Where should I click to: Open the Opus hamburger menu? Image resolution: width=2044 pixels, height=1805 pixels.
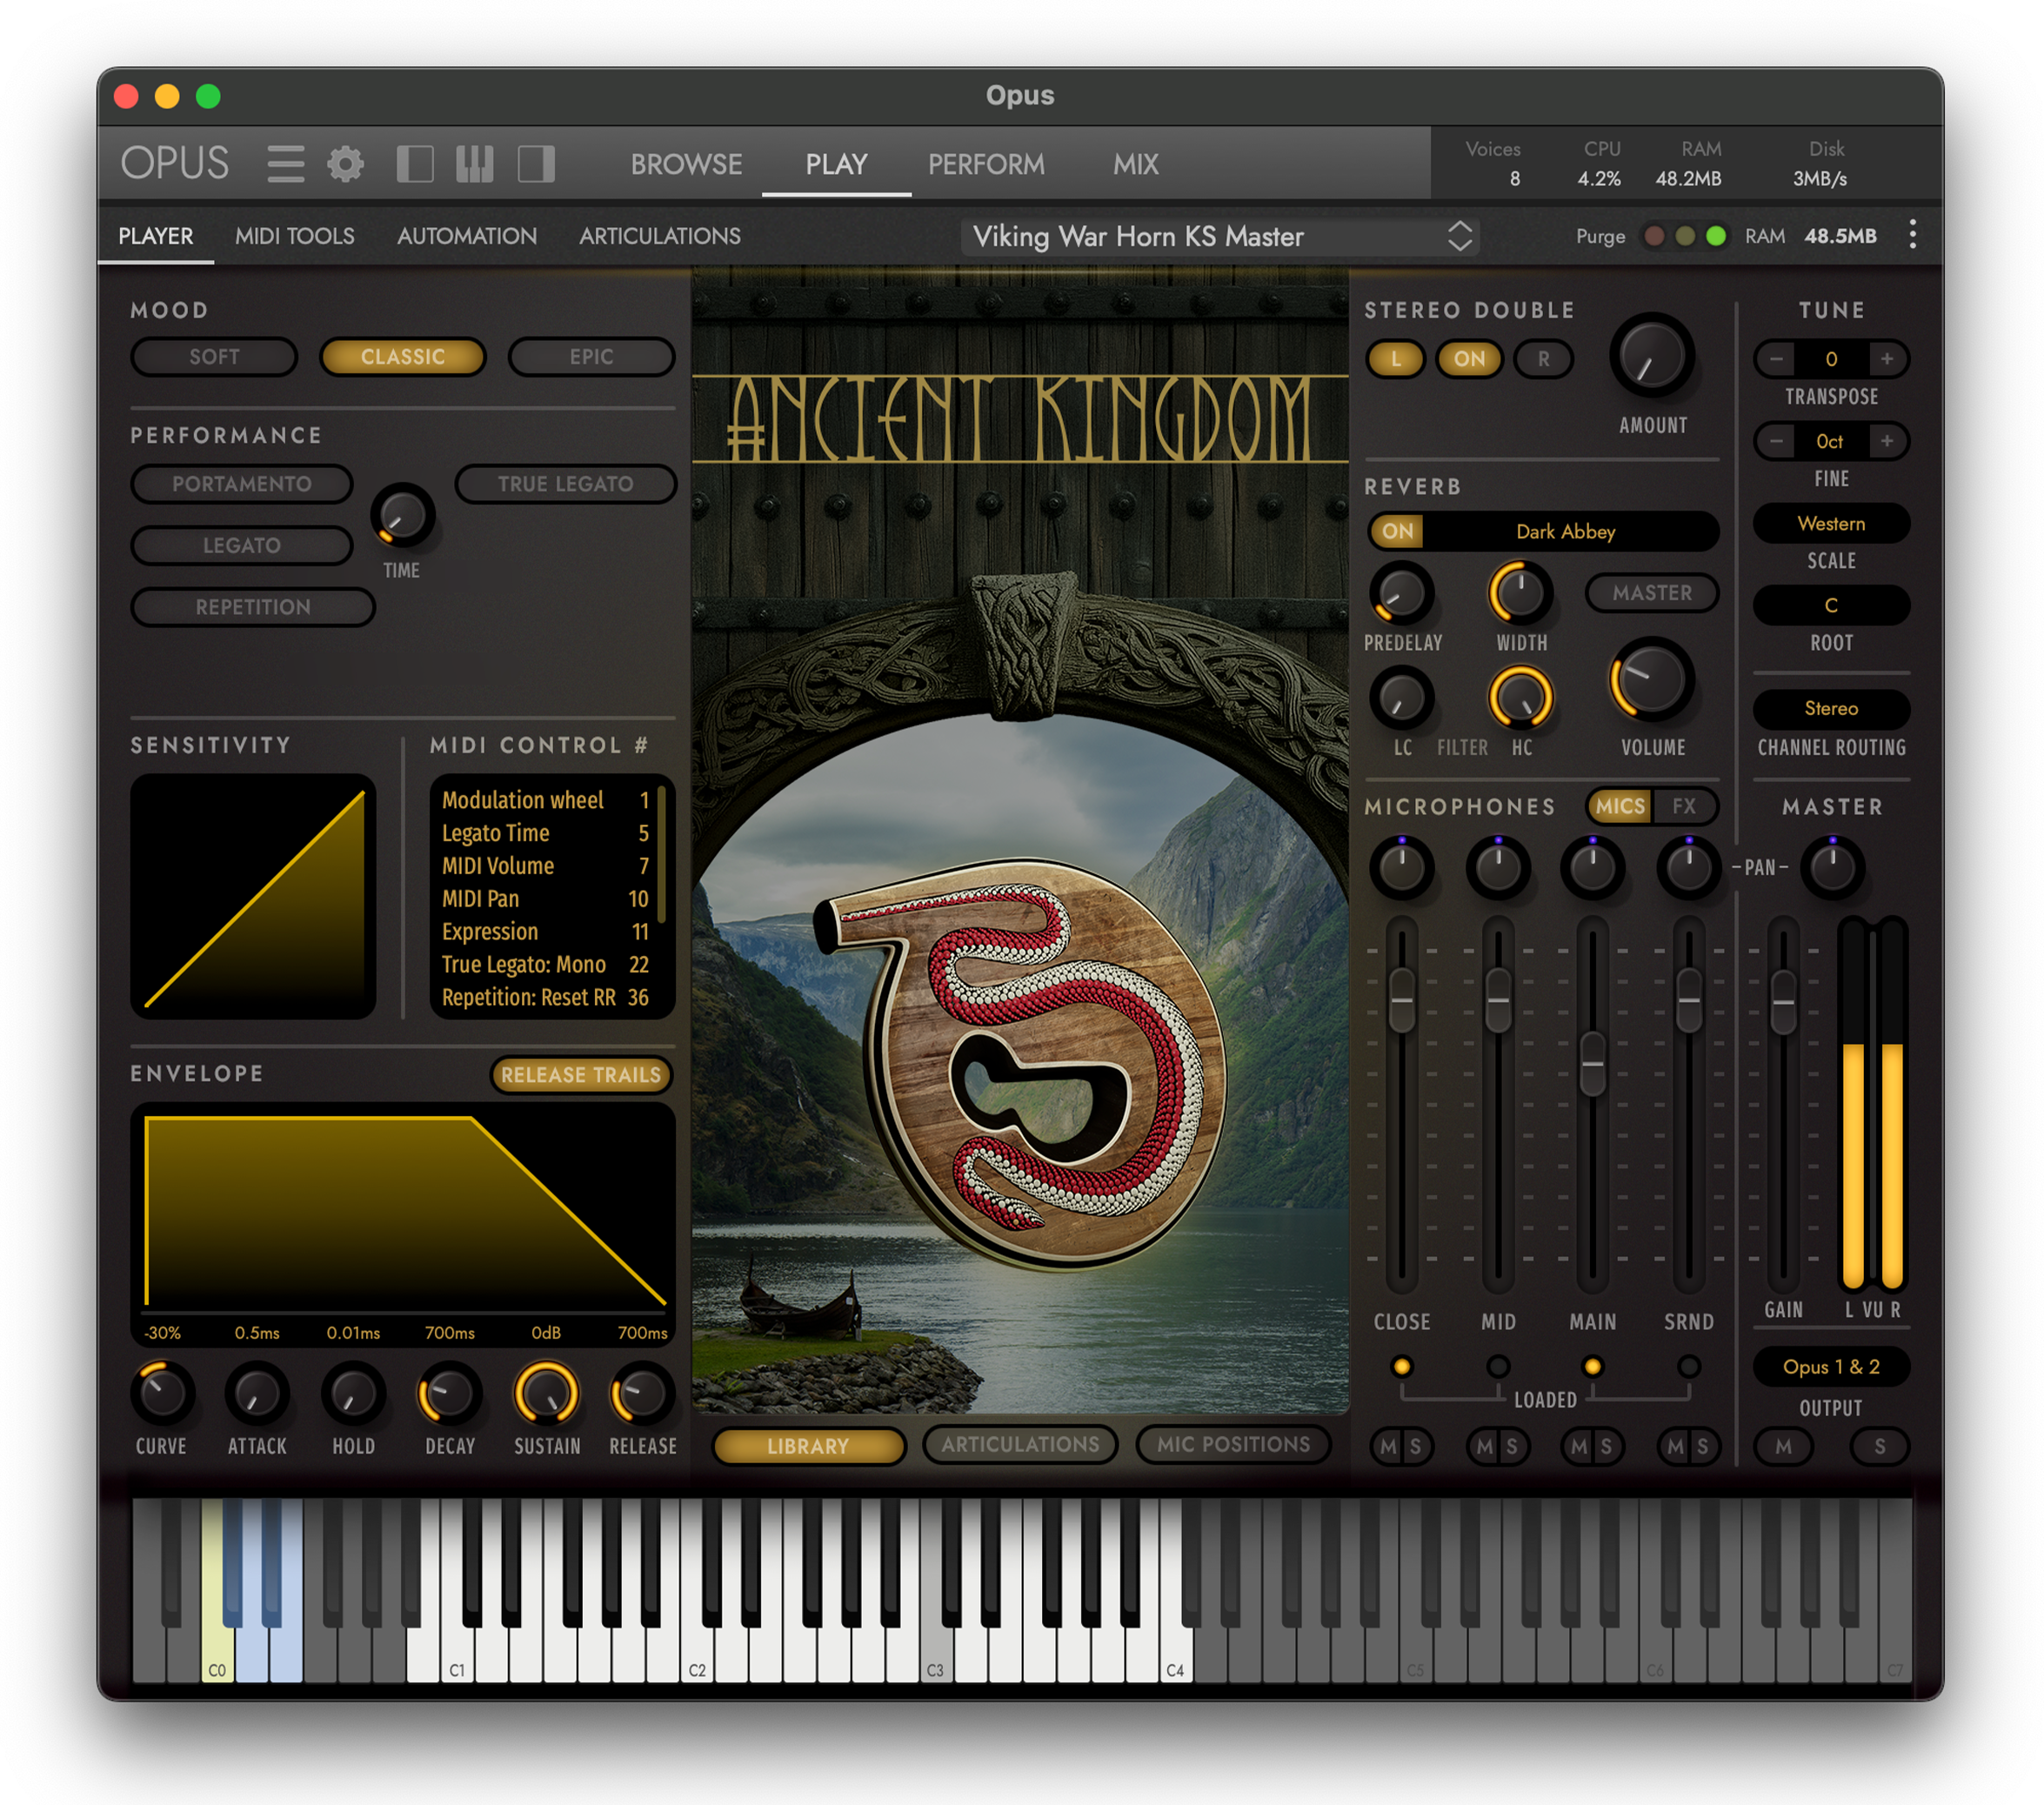coord(285,163)
